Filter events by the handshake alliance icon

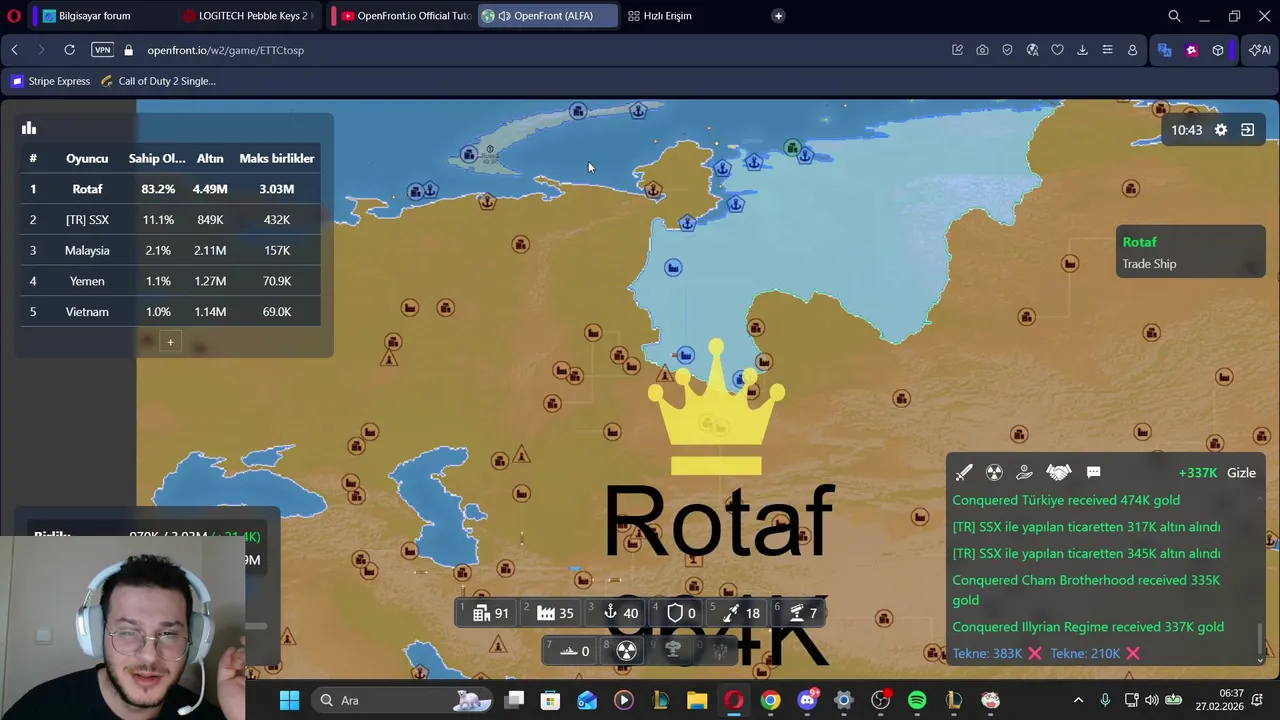click(1059, 472)
